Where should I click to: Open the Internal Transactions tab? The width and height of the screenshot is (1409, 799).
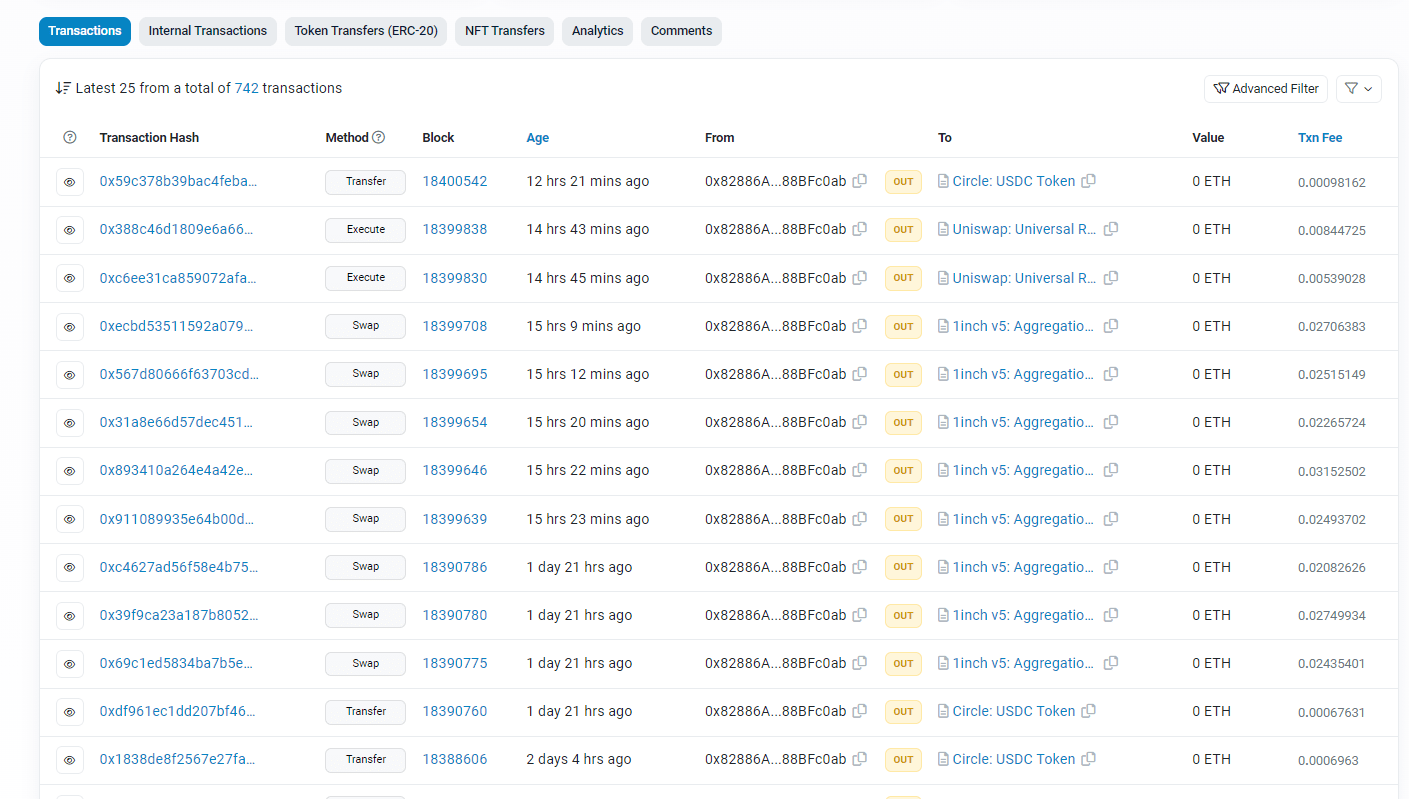pyautogui.click(x=208, y=31)
